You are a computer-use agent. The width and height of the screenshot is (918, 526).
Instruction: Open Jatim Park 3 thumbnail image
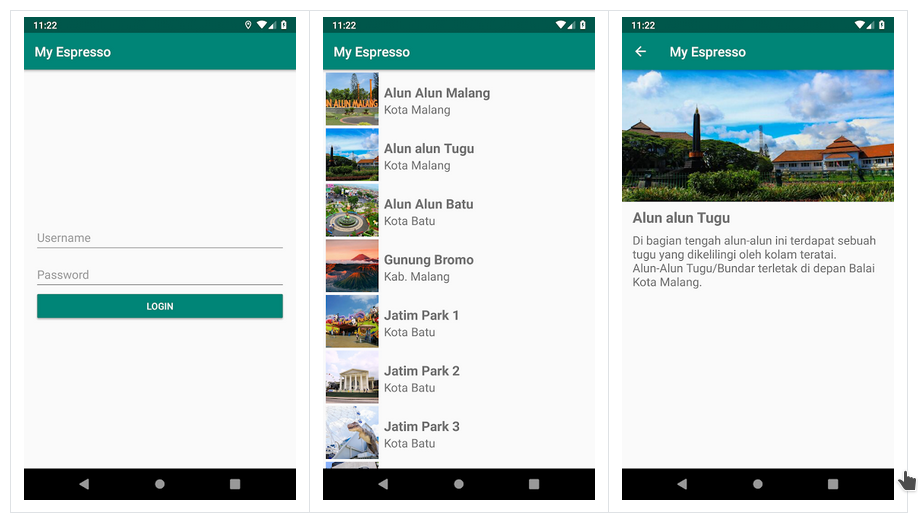pyautogui.click(x=352, y=433)
